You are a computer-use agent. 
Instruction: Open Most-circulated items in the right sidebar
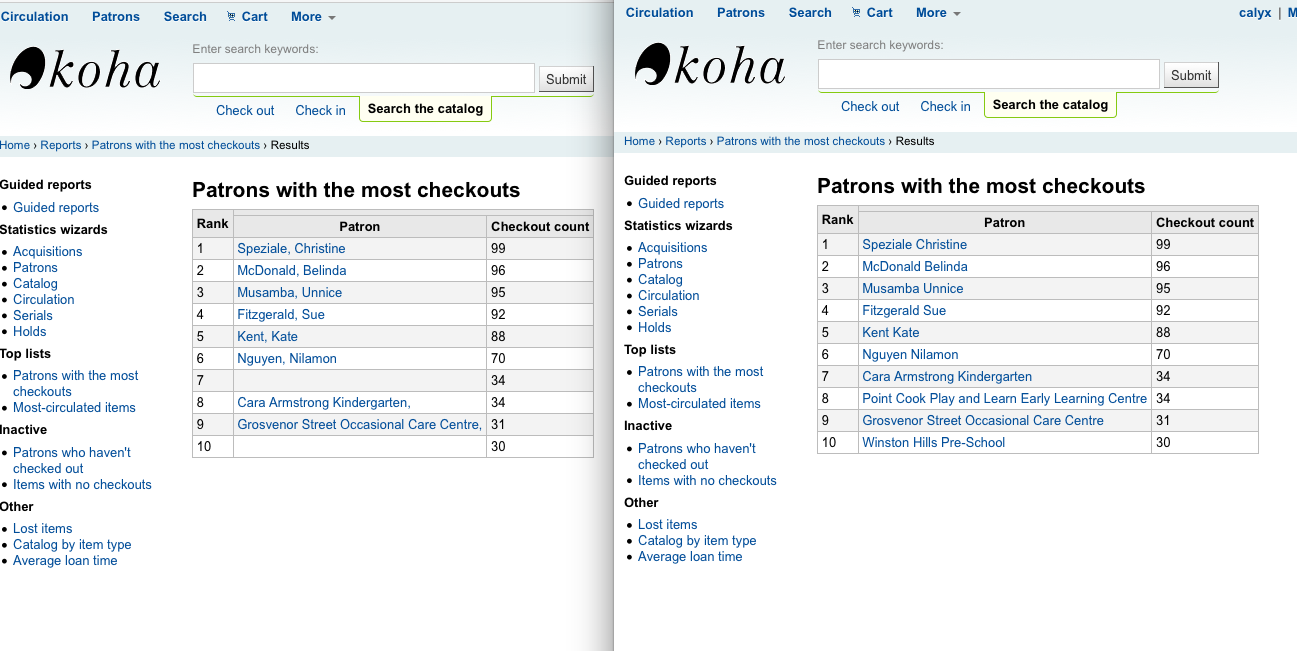(x=699, y=404)
